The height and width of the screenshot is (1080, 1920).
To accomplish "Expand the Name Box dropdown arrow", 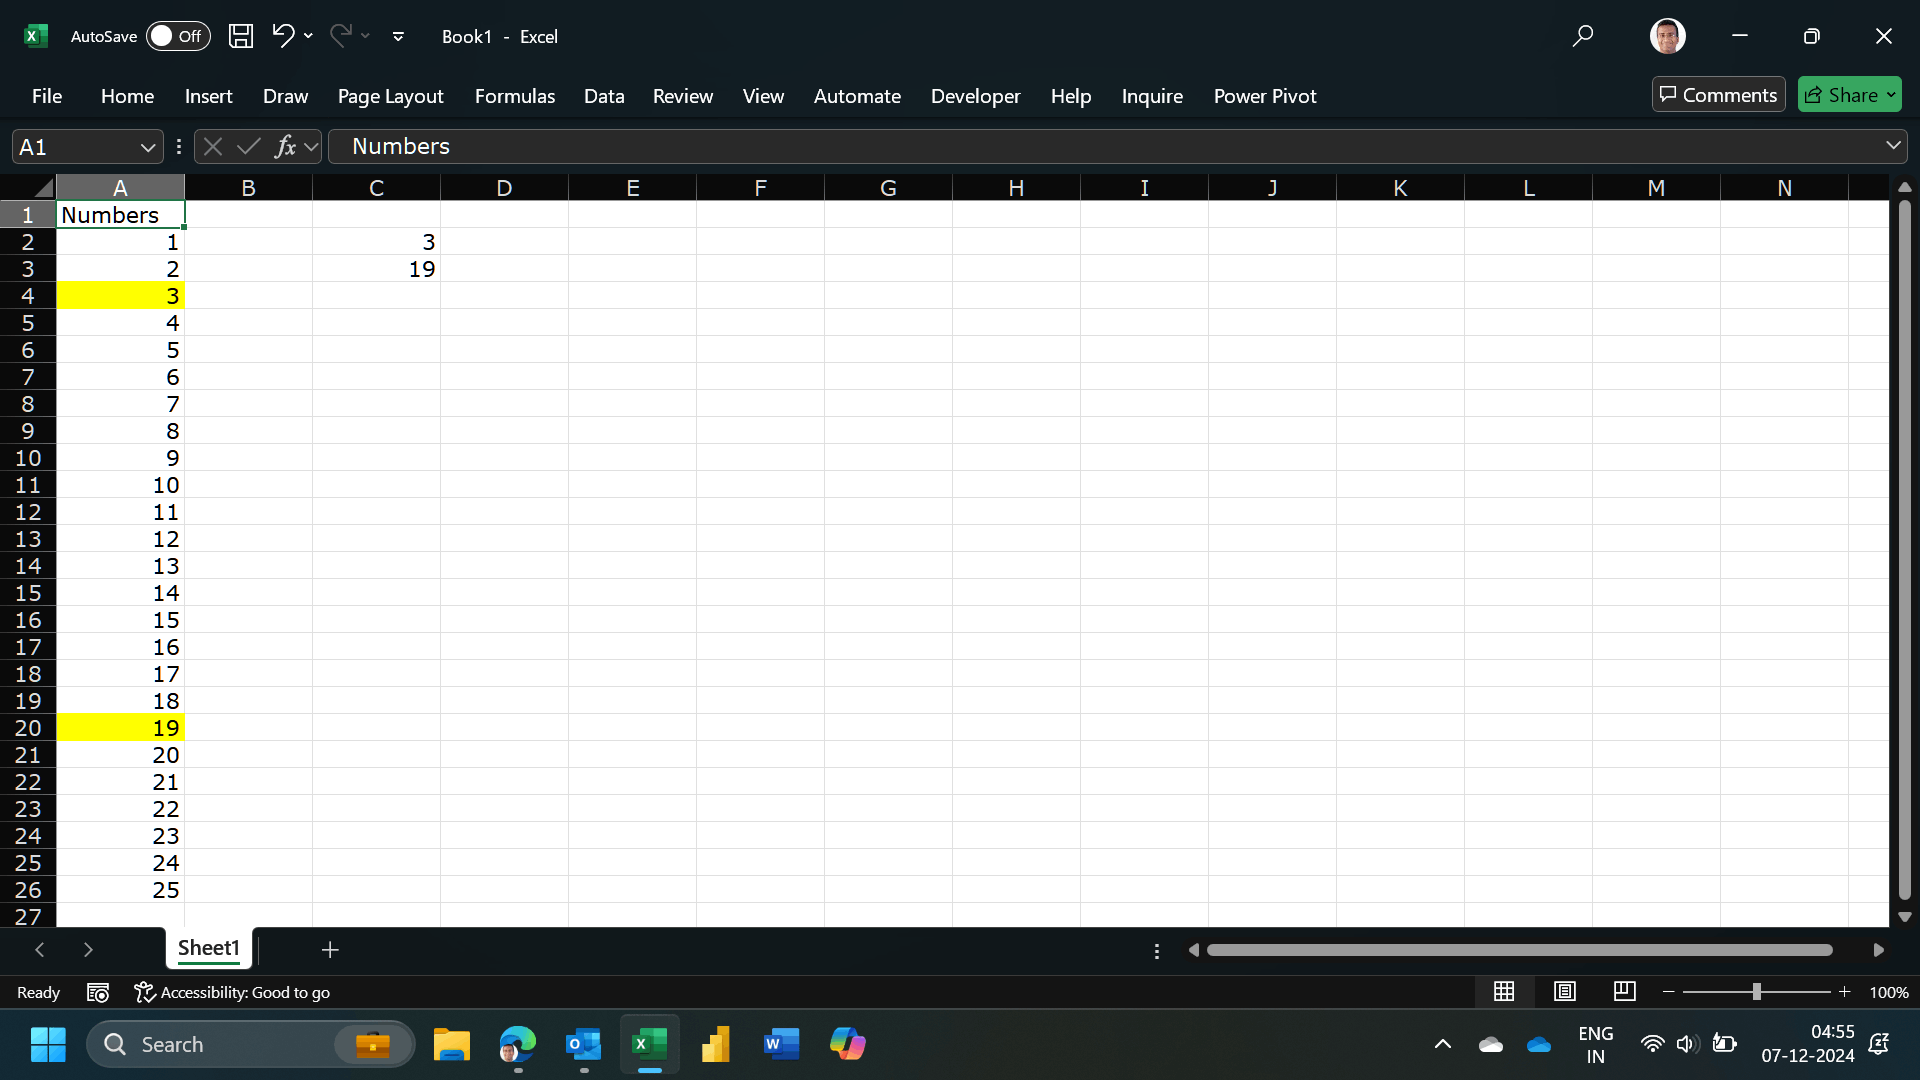I will tap(148, 148).
